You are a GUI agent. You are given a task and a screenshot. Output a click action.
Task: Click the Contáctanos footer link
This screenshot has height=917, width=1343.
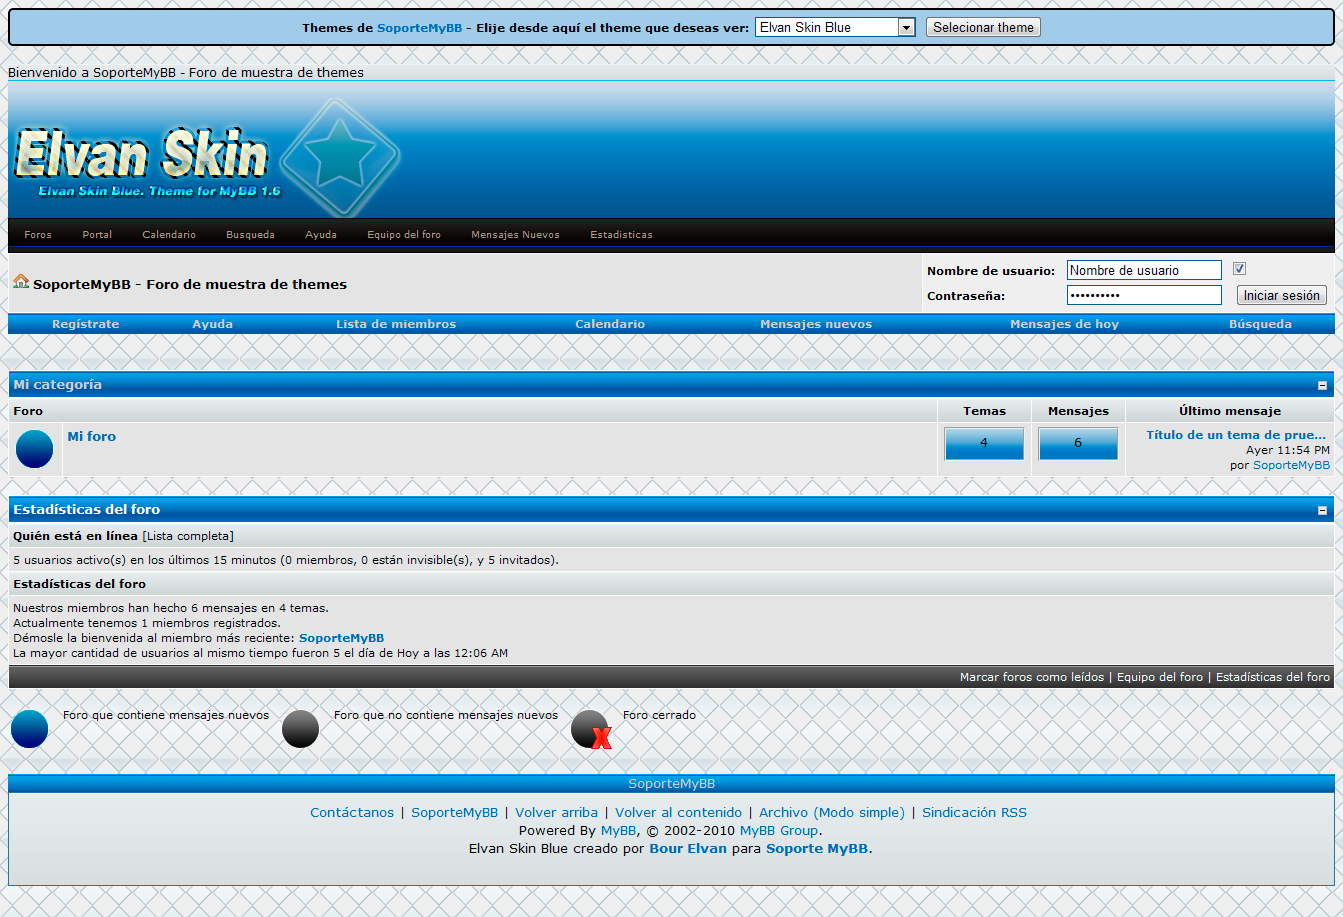pyautogui.click(x=352, y=813)
